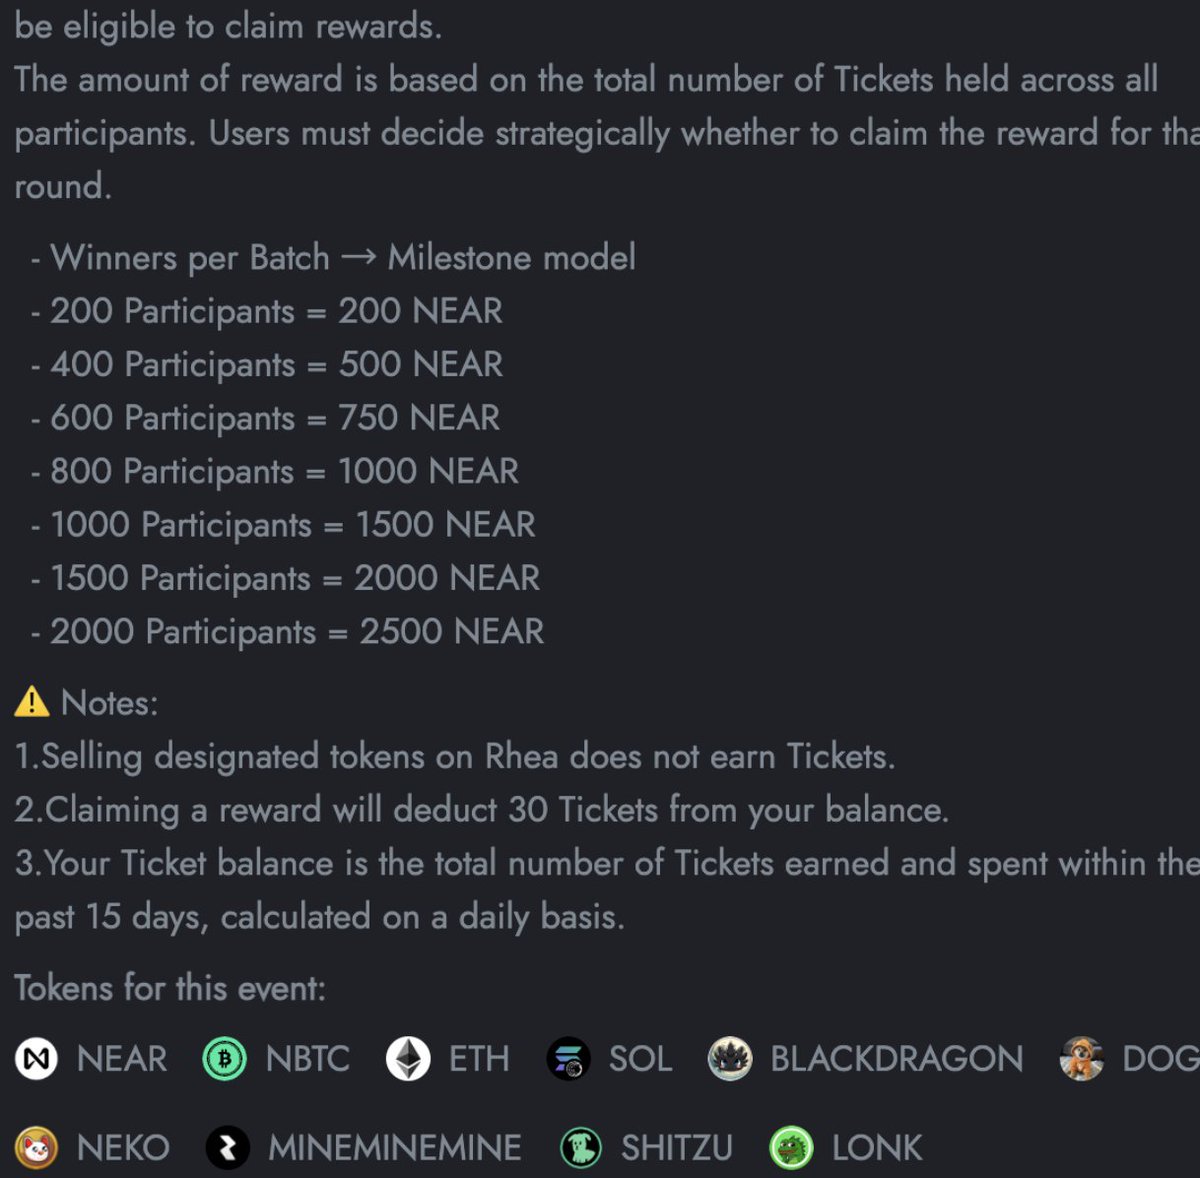The image size is (1200, 1178).
Task: Click the '2000 Participants = 2500 NEAR' line
Action: [288, 632]
